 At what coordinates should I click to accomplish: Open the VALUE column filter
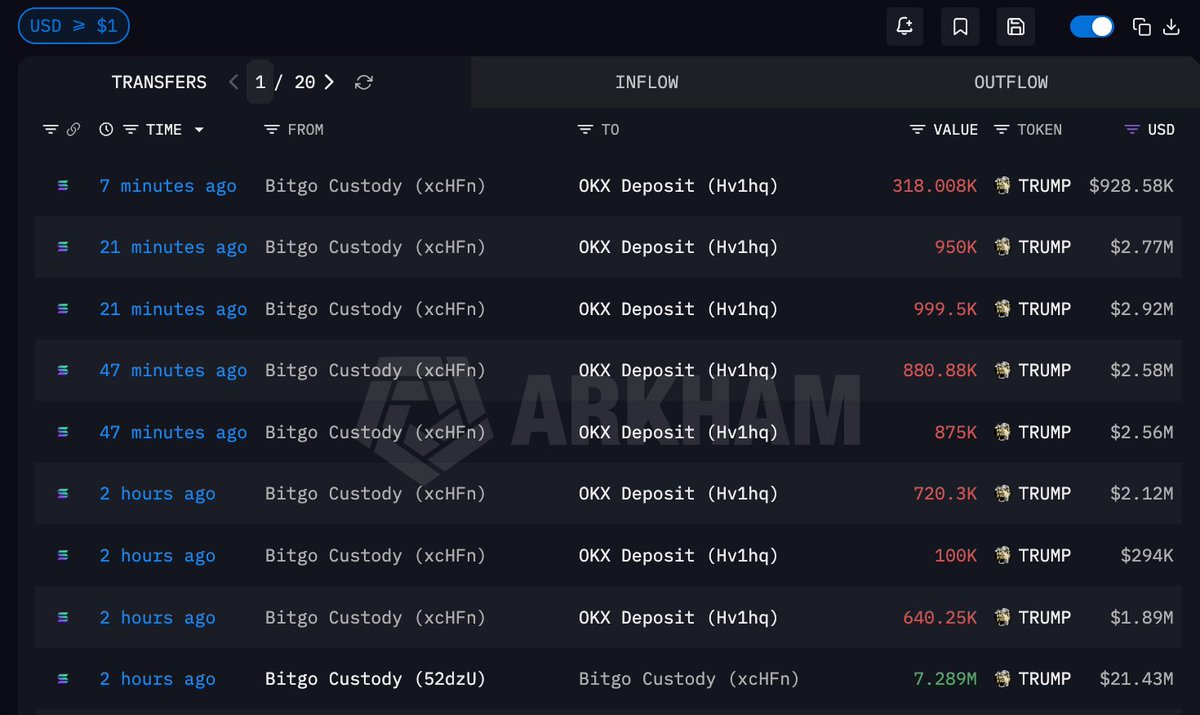918,130
